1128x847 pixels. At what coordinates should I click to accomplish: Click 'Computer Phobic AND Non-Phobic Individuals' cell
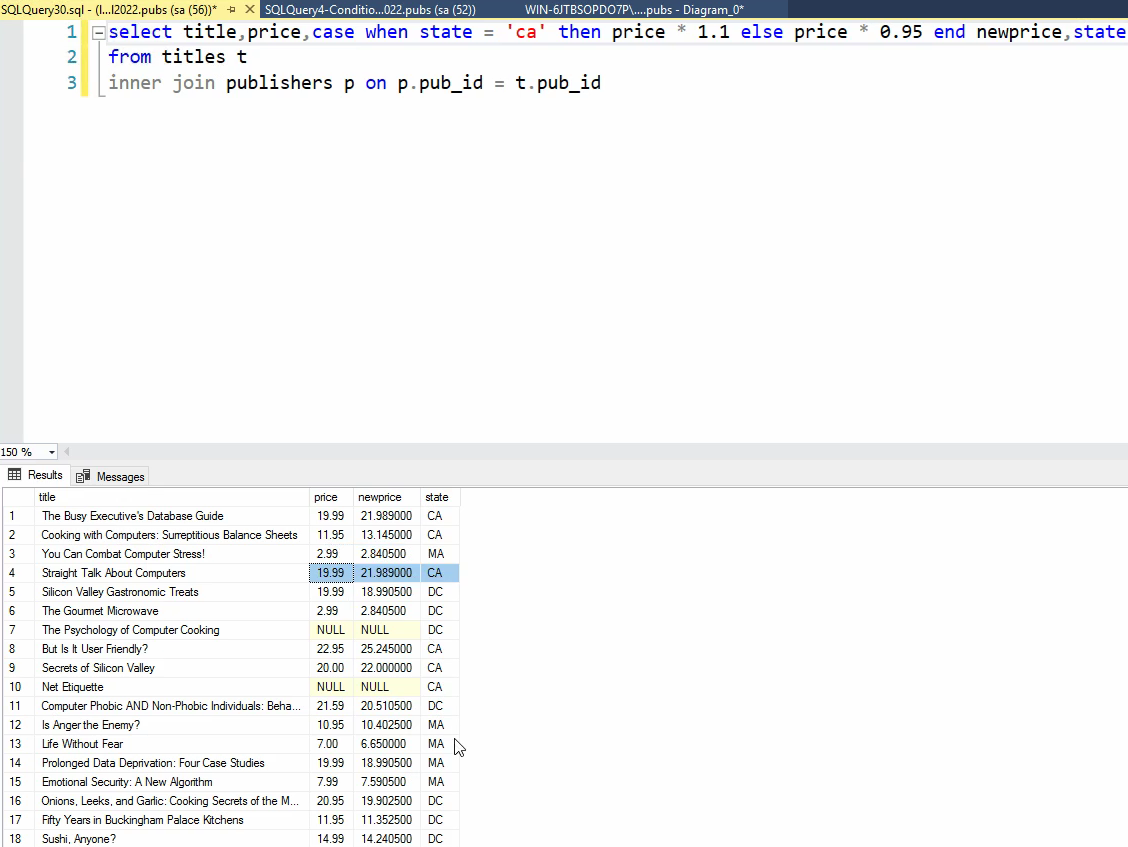pyautogui.click(x=172, y=706)
